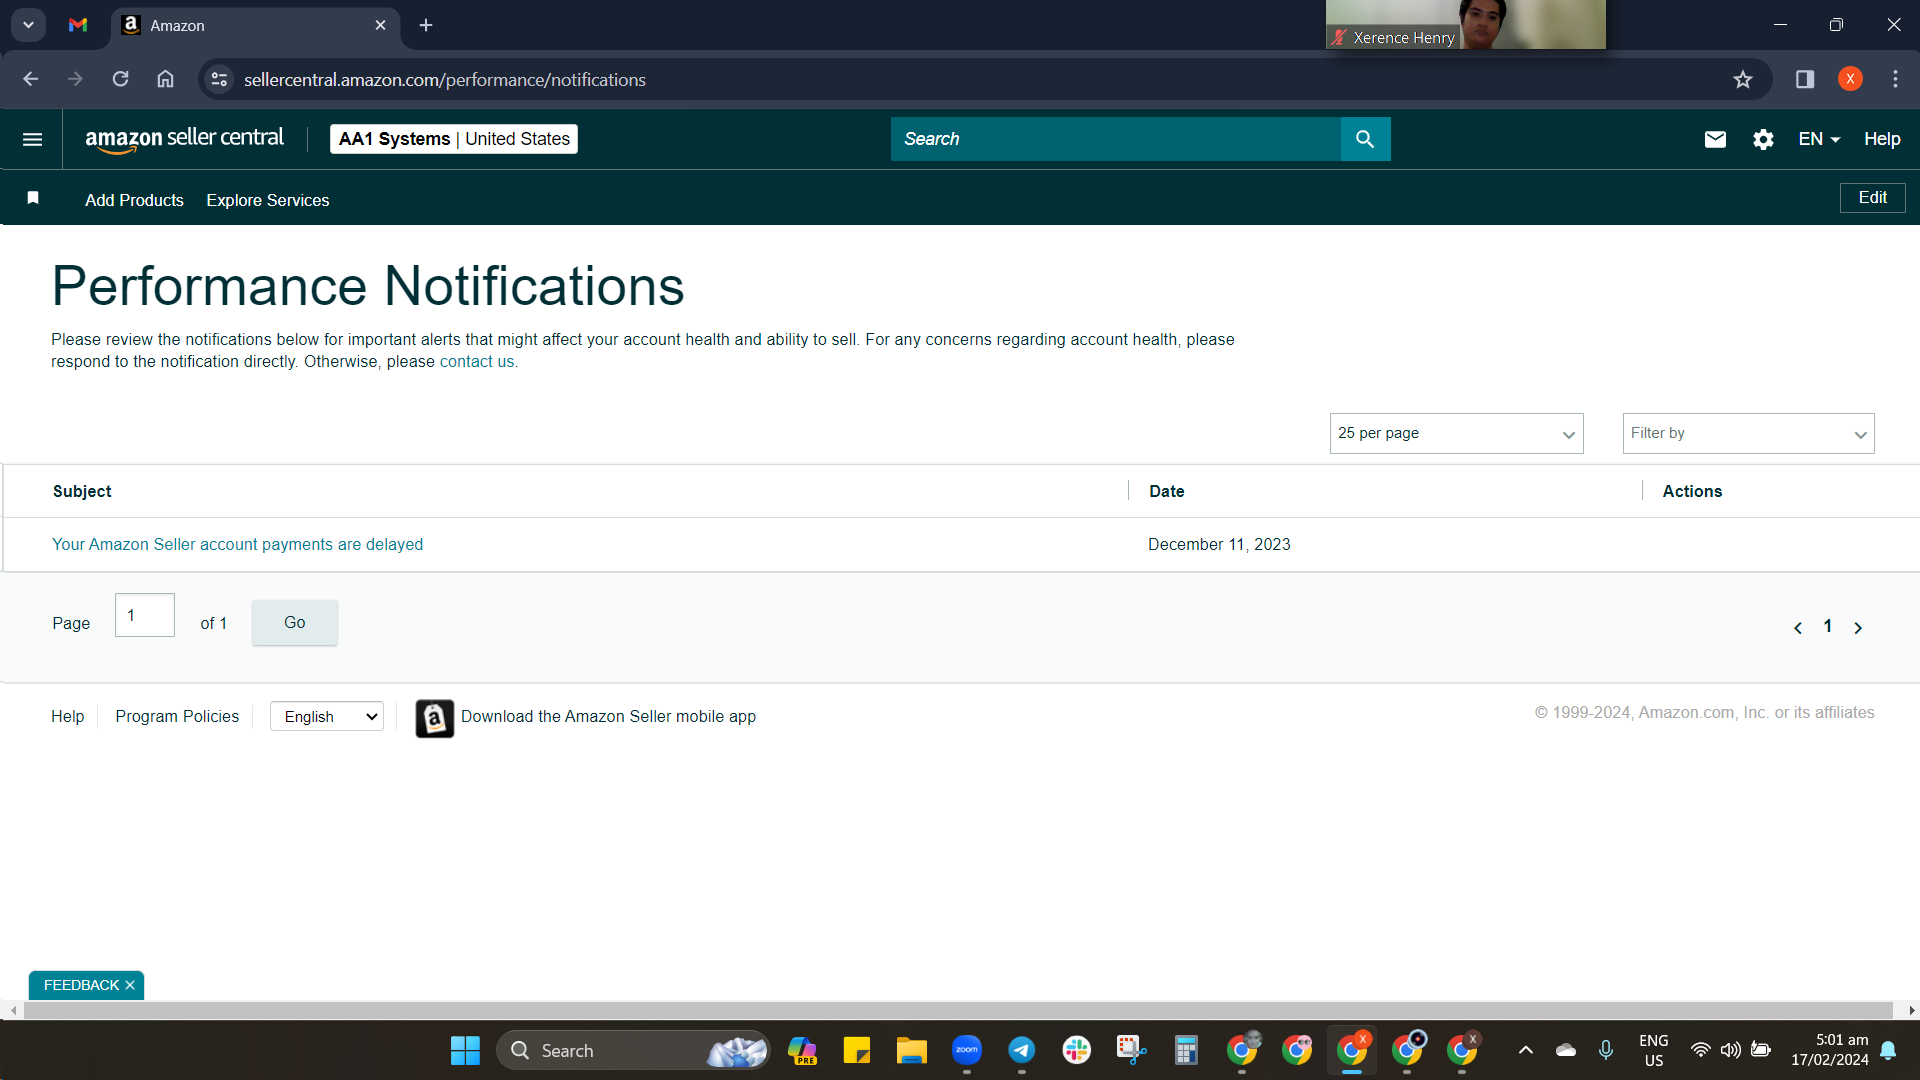Viewport: 1920px width, 1080px height.
Task: Click the Windows taskbar search box
Action: (x=634, y=1050)
